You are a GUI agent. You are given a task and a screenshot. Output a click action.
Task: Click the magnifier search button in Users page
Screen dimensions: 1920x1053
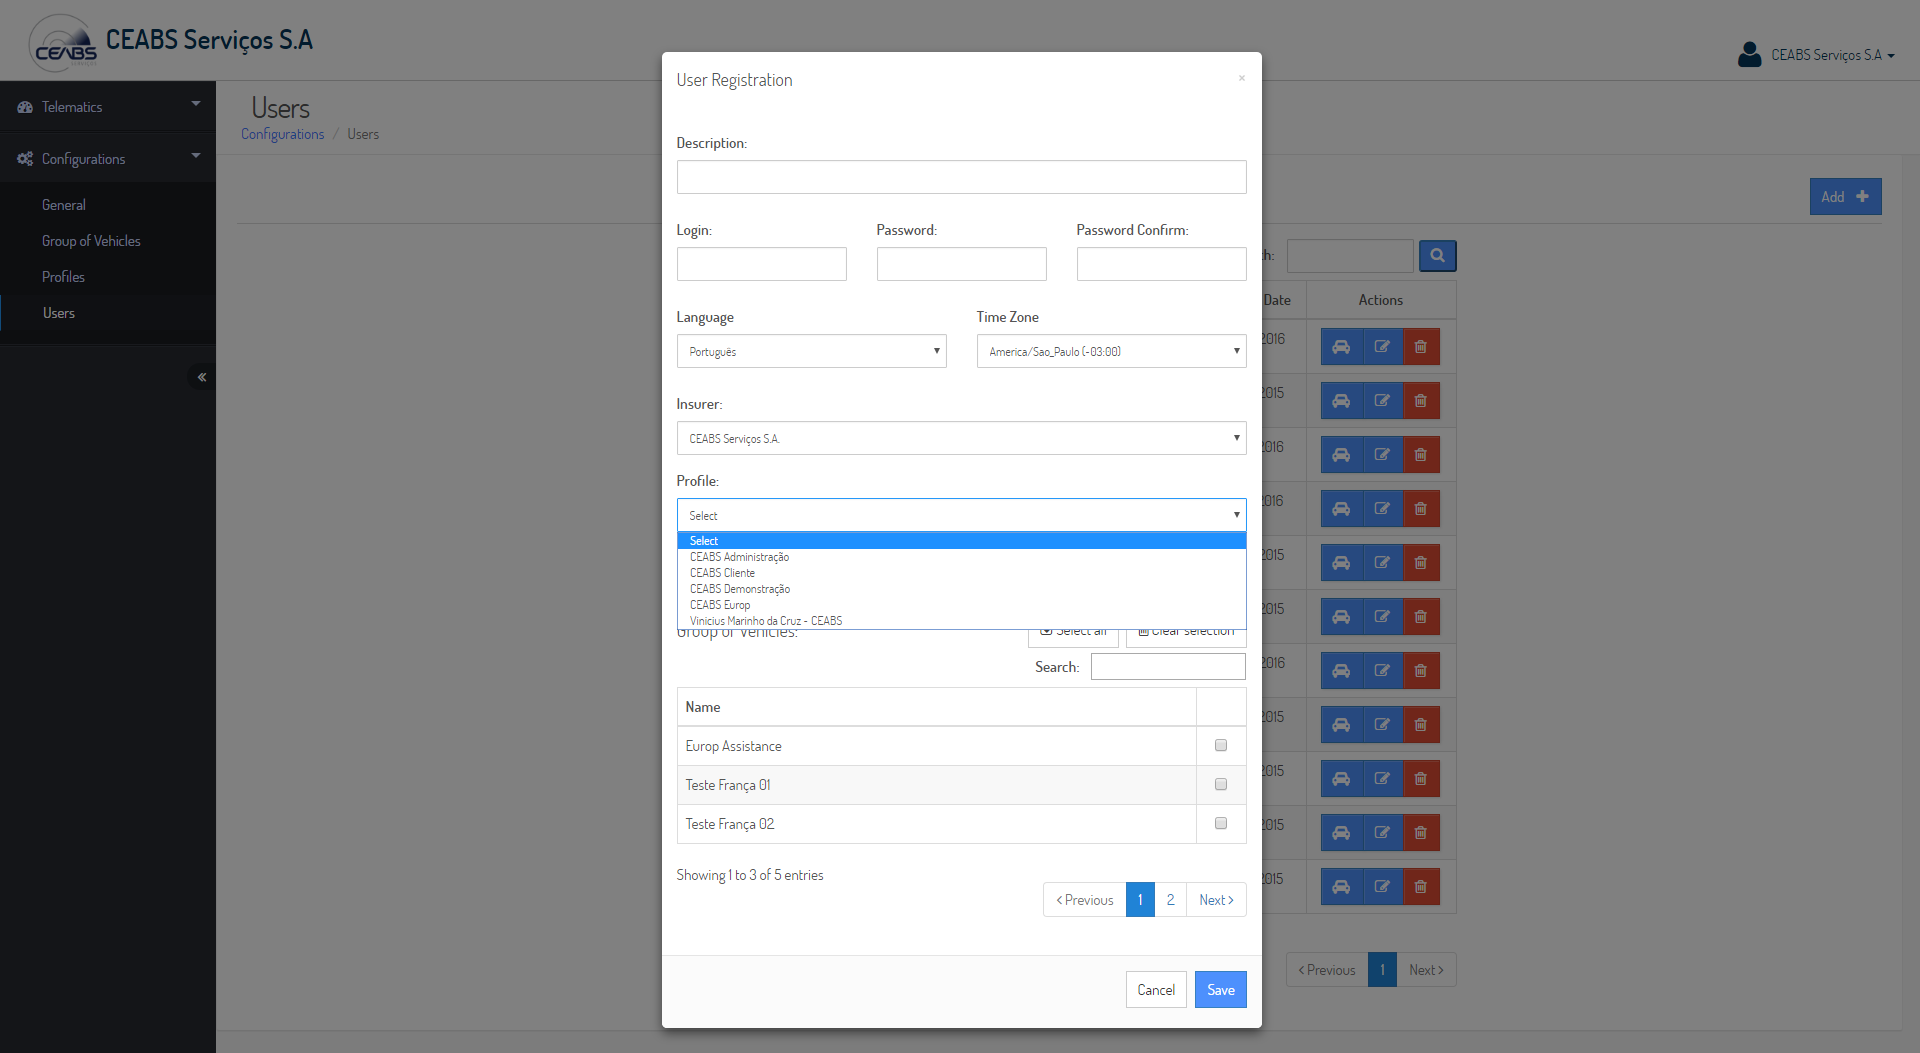(x=1437, y=255)
